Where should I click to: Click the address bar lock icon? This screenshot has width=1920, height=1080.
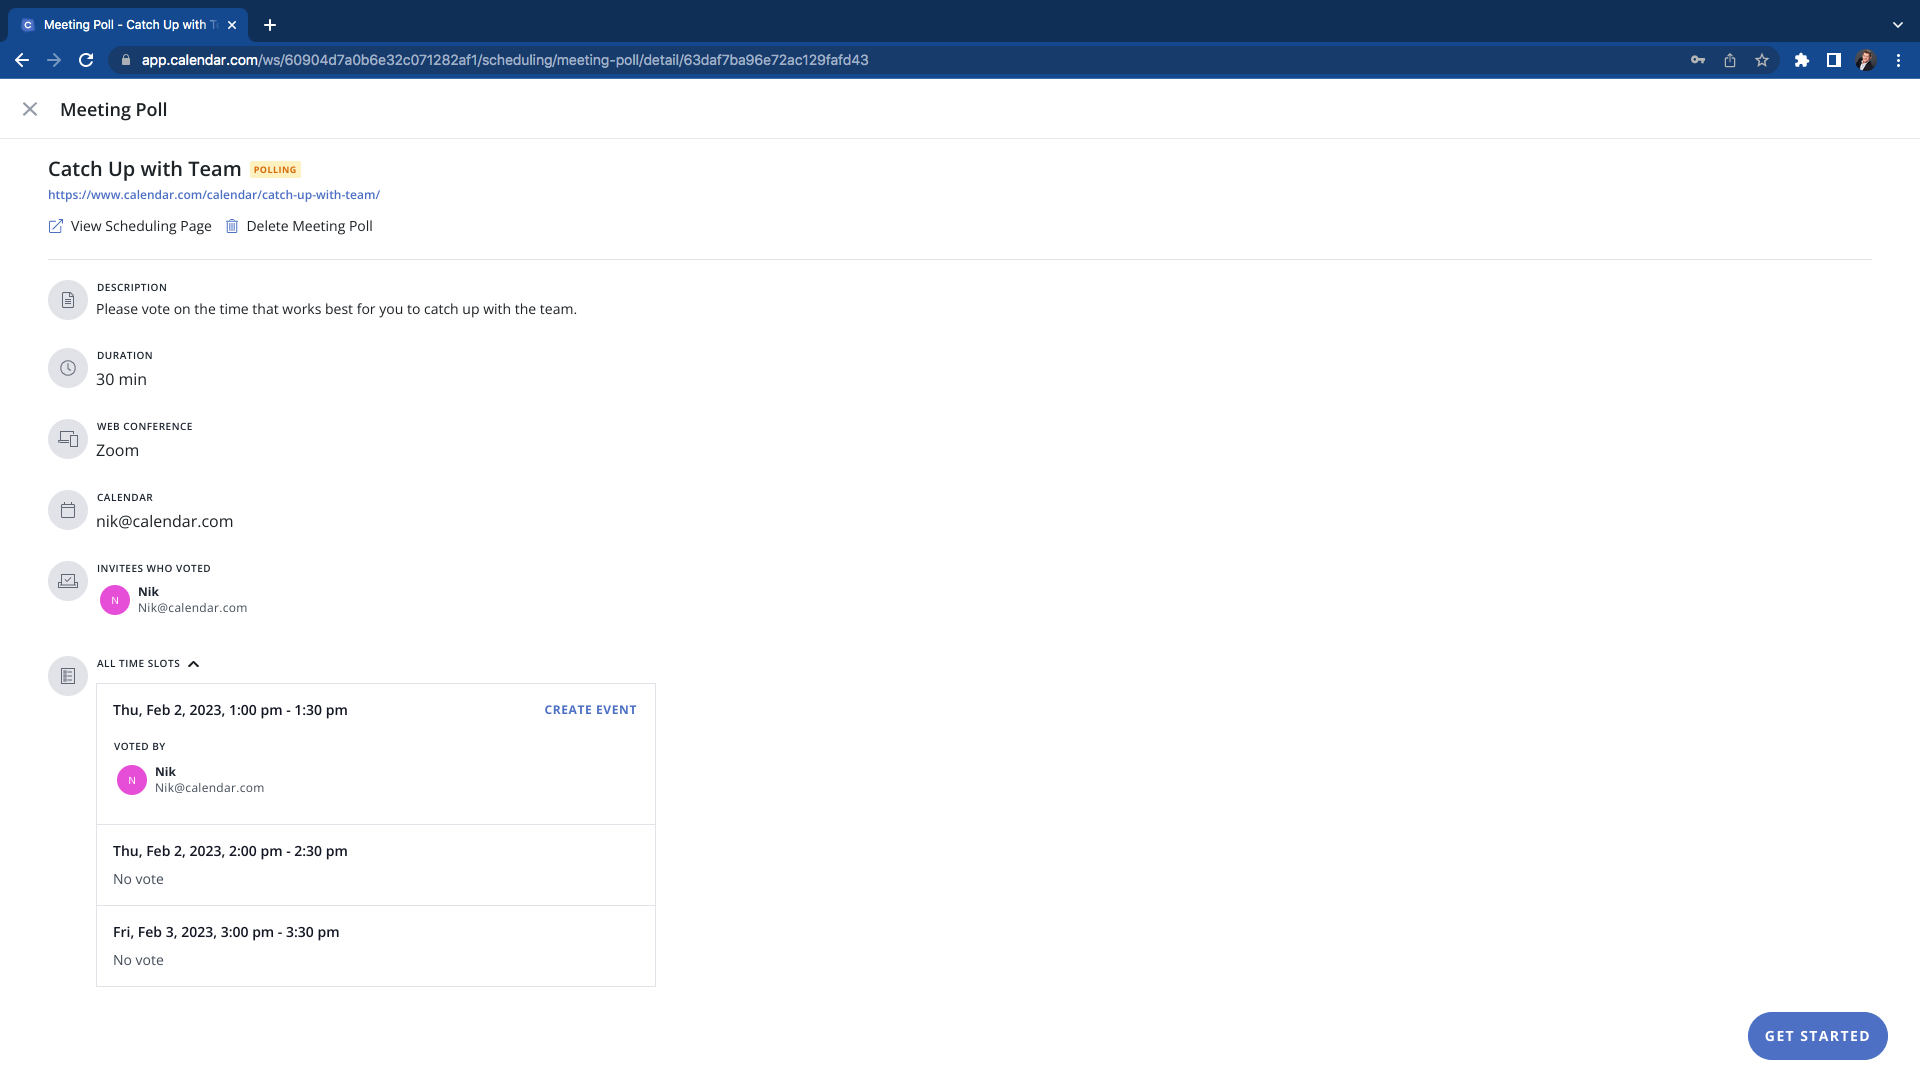[125, 60]
